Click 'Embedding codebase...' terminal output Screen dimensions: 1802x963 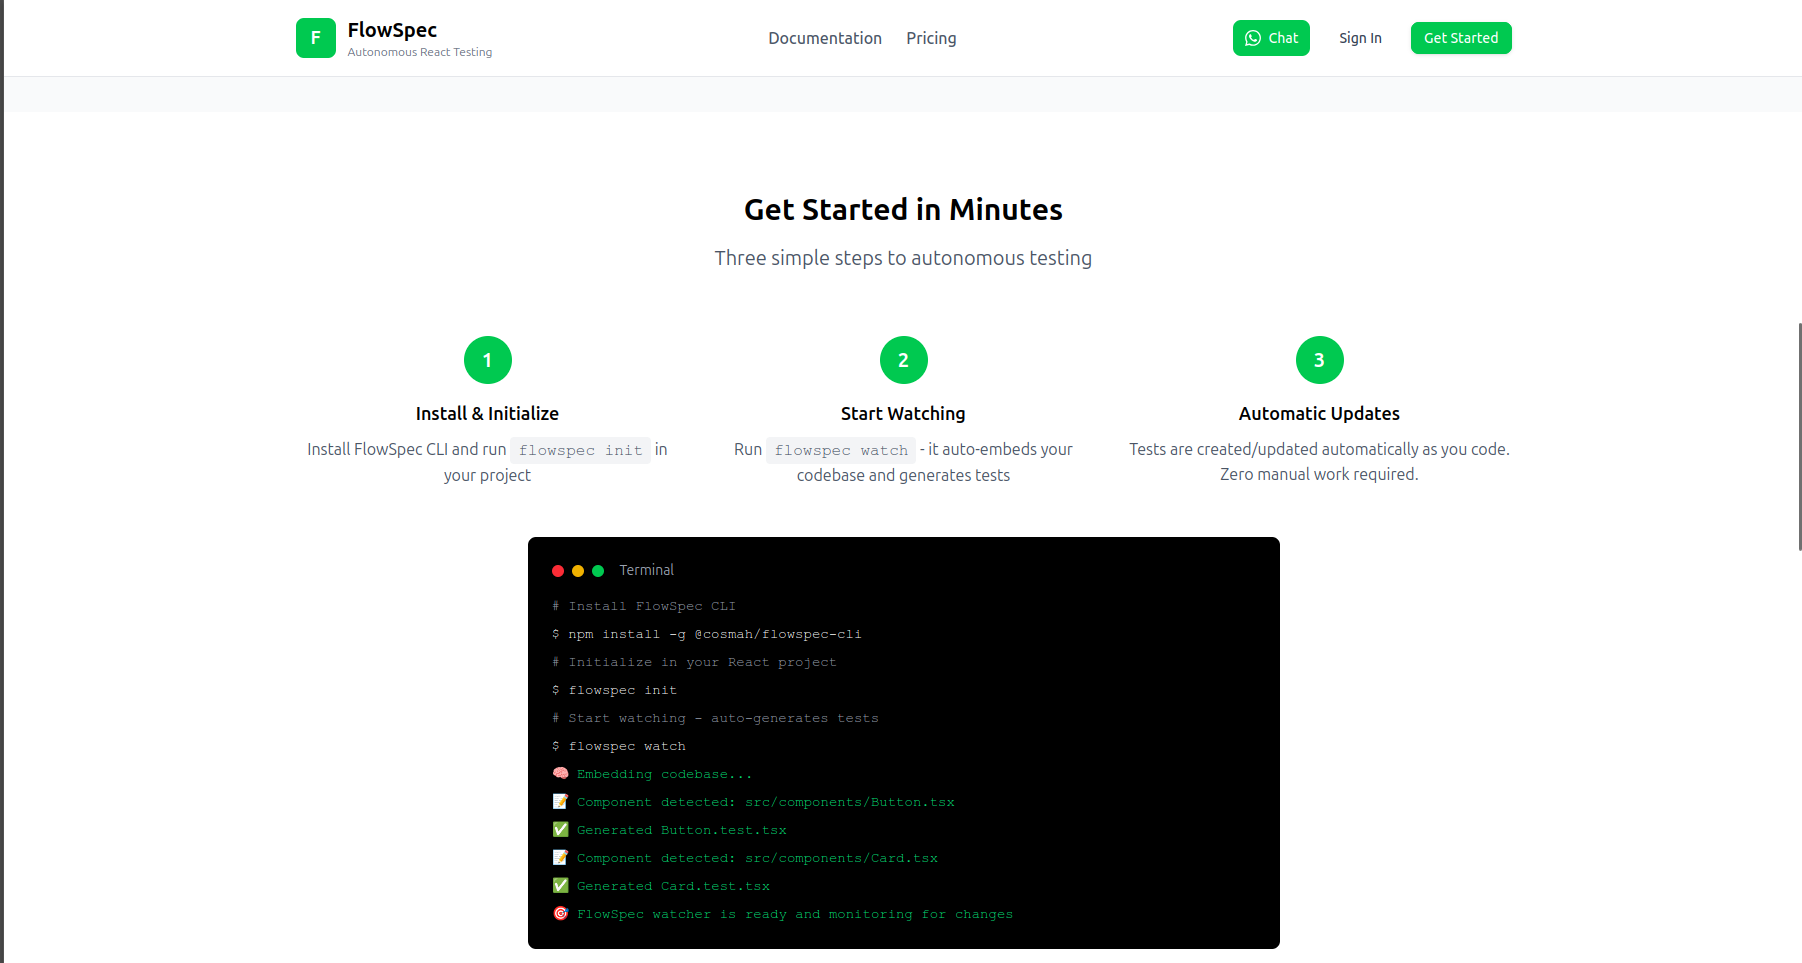pos(664,774)
